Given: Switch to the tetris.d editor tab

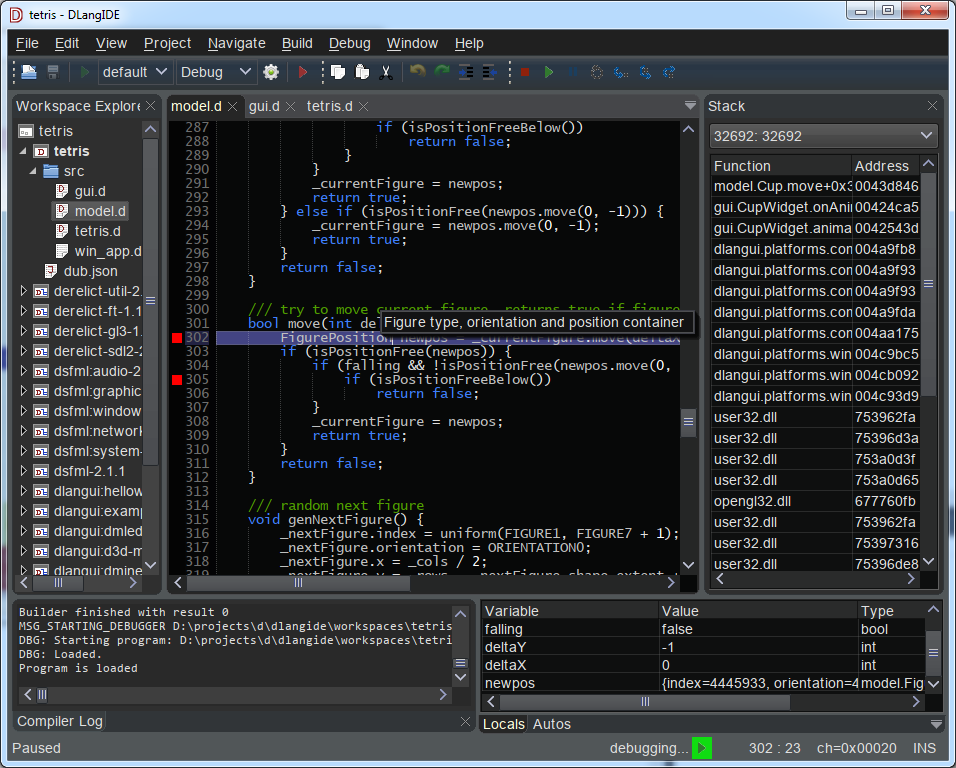Looking at the screenshot, I should (x=330, y=106).
